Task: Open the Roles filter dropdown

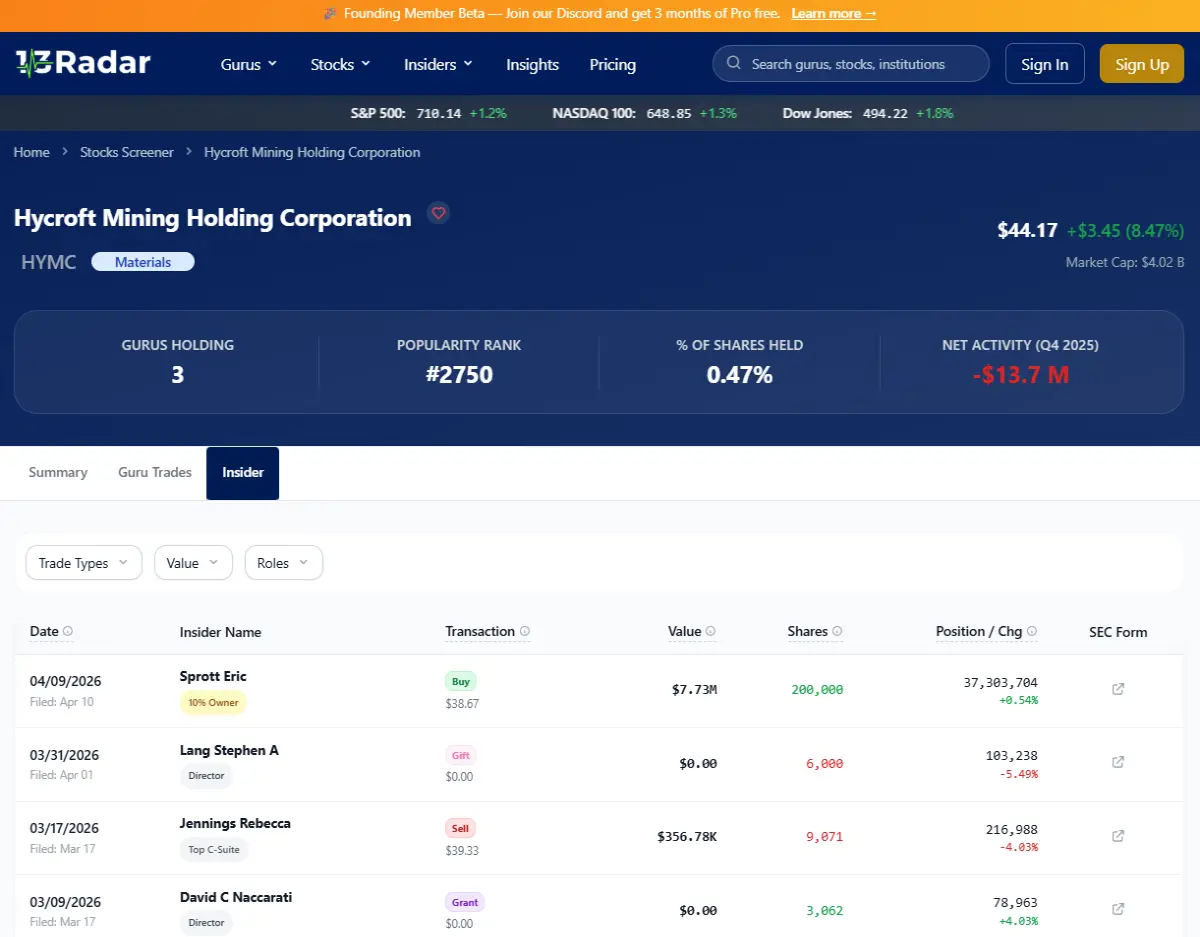Action: click(x=284, y=563)
